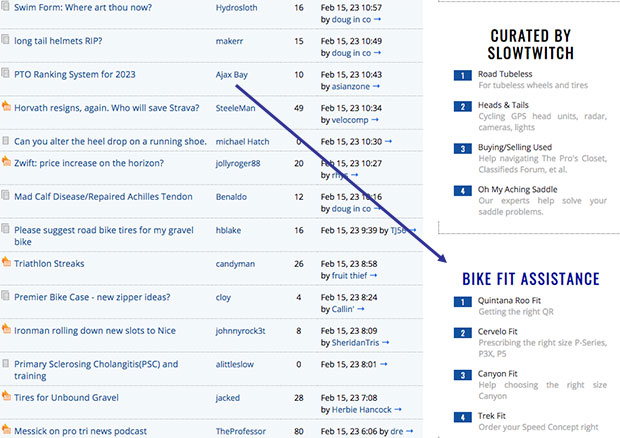Click the hot-thread icon beside Tires for Unbound Gravel
The height and width of the screenshot is (438, 620).
pyautogui.click(x=7, y=397)
